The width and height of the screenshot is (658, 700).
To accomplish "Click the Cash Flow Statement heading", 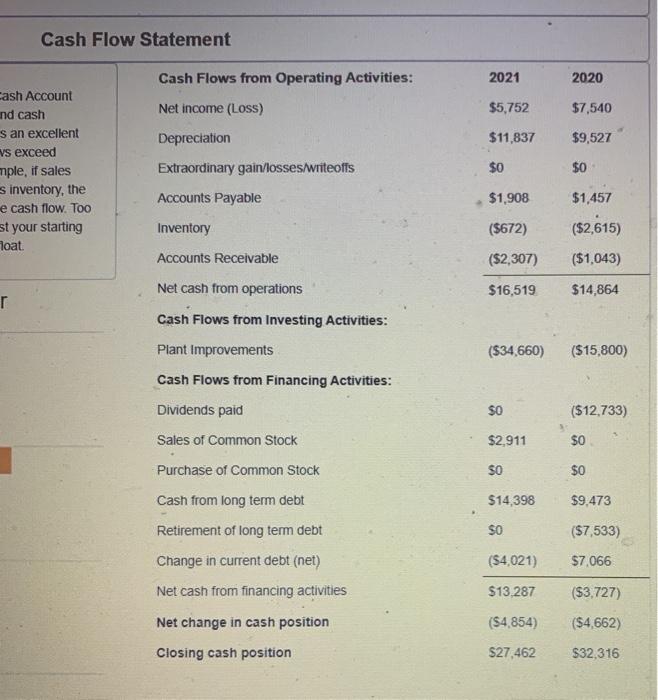I will [135, 40].
